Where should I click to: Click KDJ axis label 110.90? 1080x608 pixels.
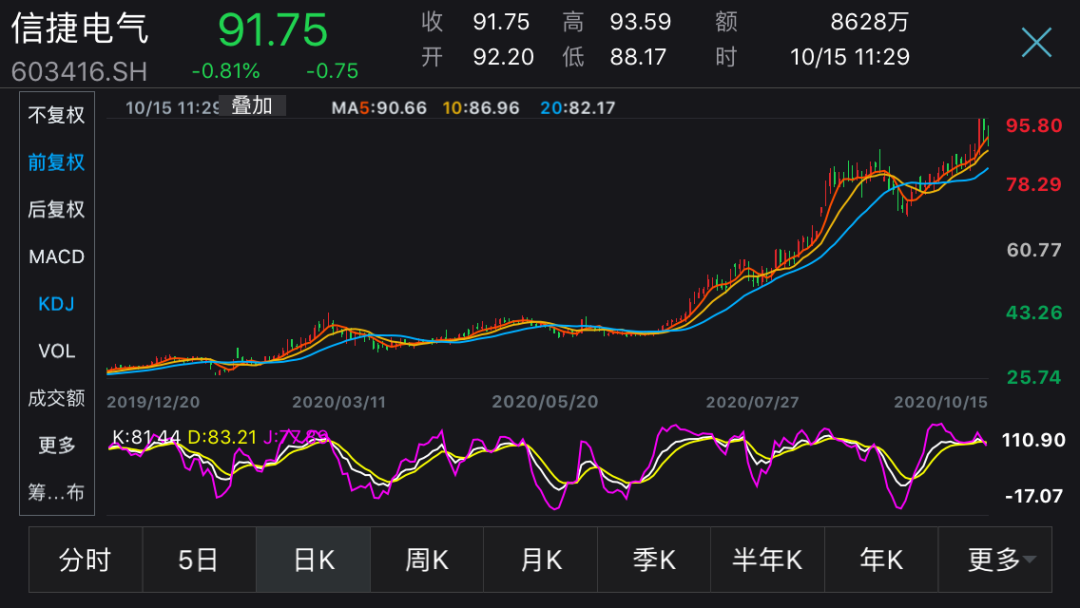1033,440
